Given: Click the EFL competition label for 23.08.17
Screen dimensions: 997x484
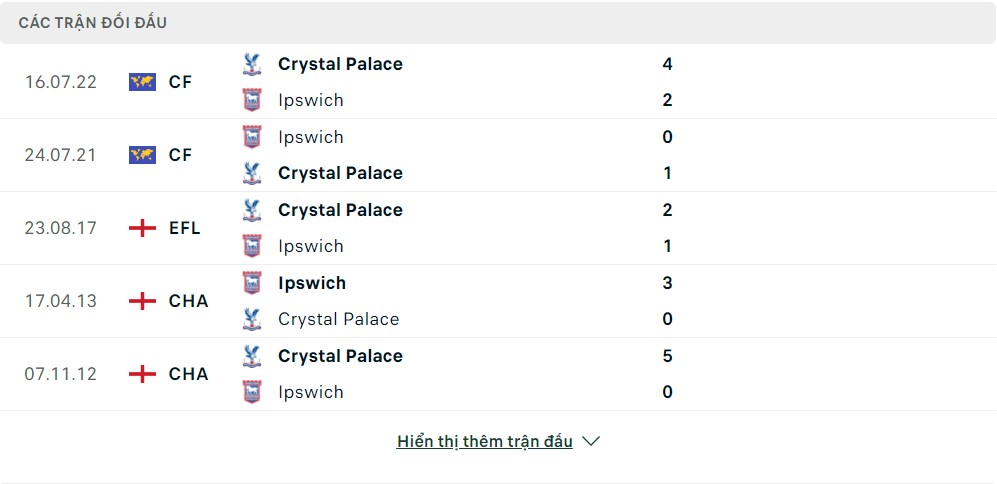Looking at the screenshot, I should [x=185, y=228].
